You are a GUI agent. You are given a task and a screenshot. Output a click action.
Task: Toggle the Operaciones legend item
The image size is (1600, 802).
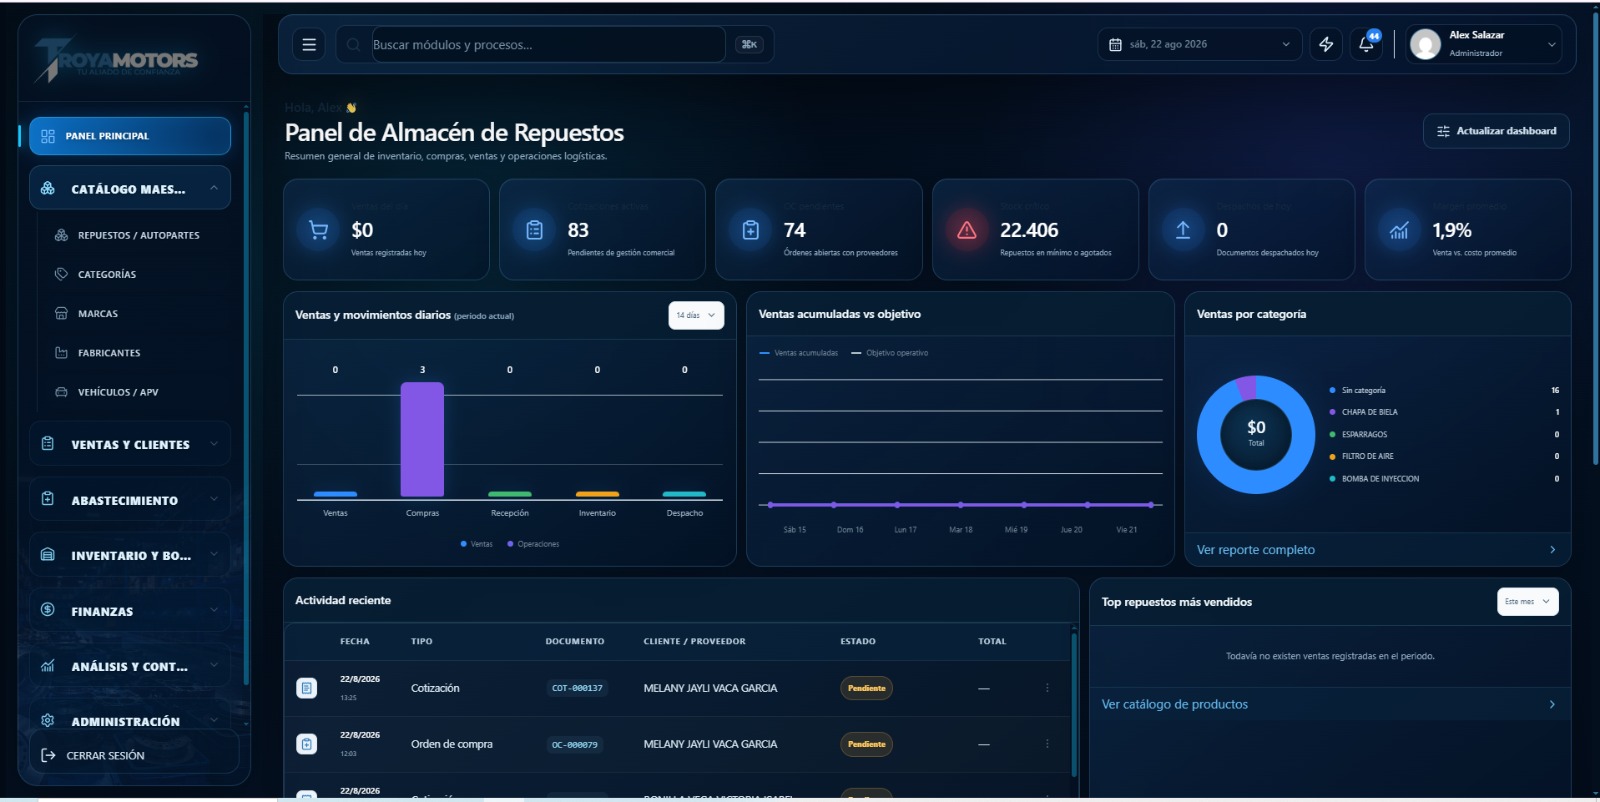pyautogui.click(x=533, y=544)
